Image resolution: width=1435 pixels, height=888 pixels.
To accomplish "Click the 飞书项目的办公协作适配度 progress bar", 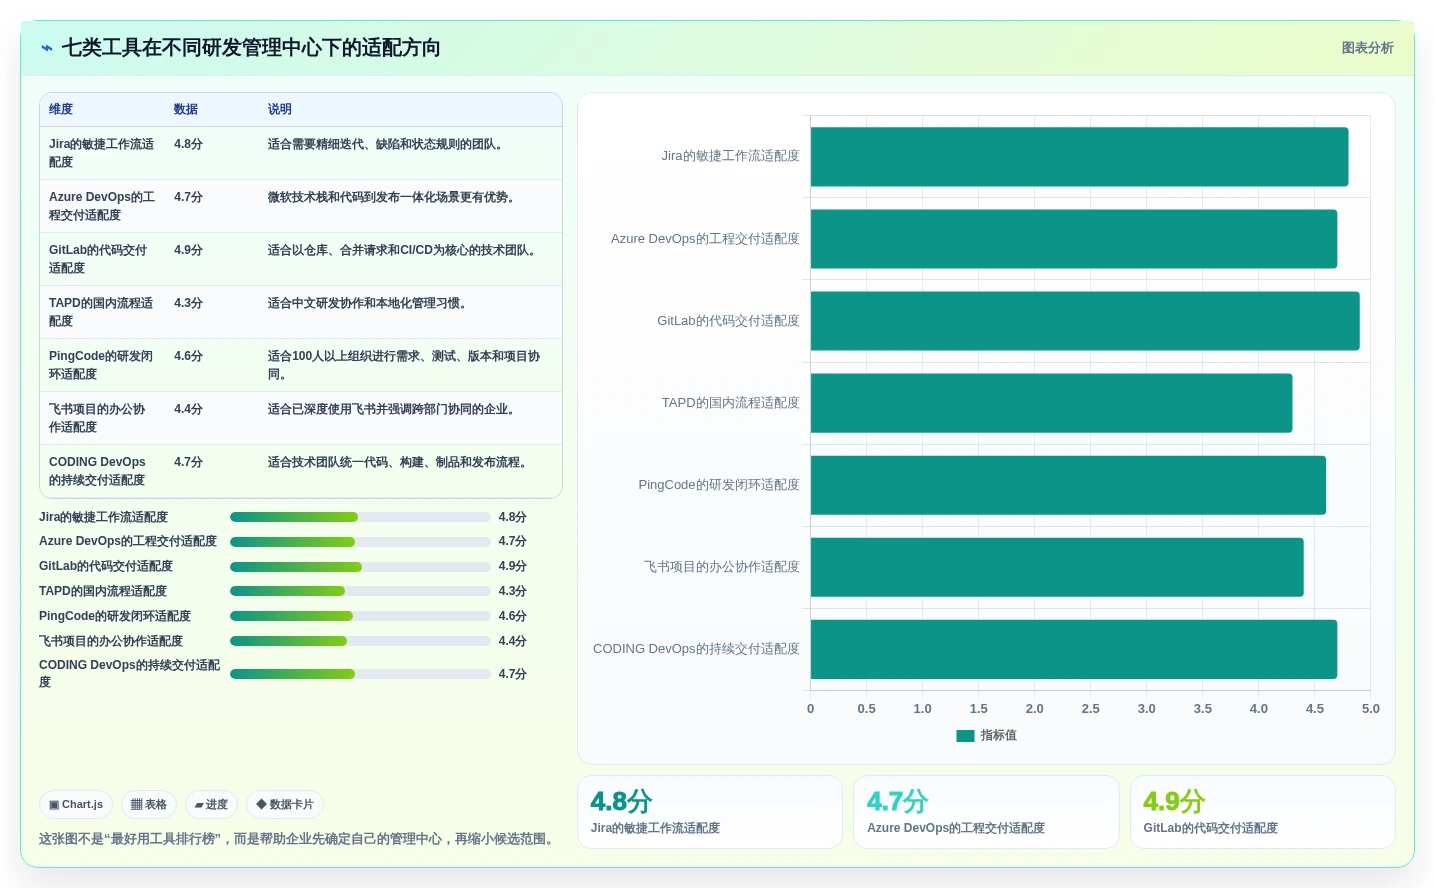I will (x=360, y=641).
